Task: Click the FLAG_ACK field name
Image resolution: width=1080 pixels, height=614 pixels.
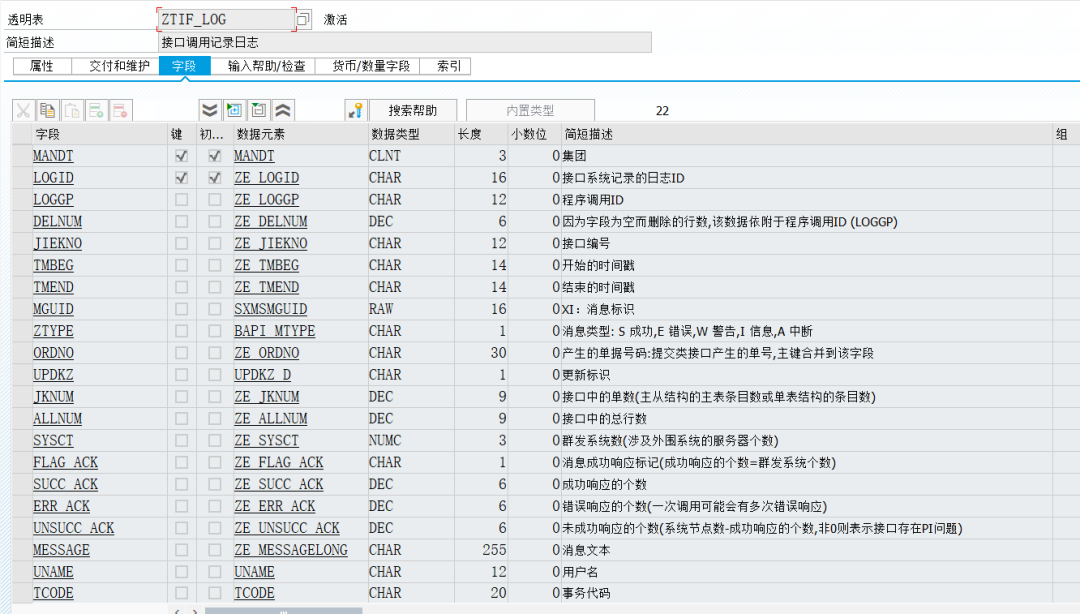Action: (65, 462)
